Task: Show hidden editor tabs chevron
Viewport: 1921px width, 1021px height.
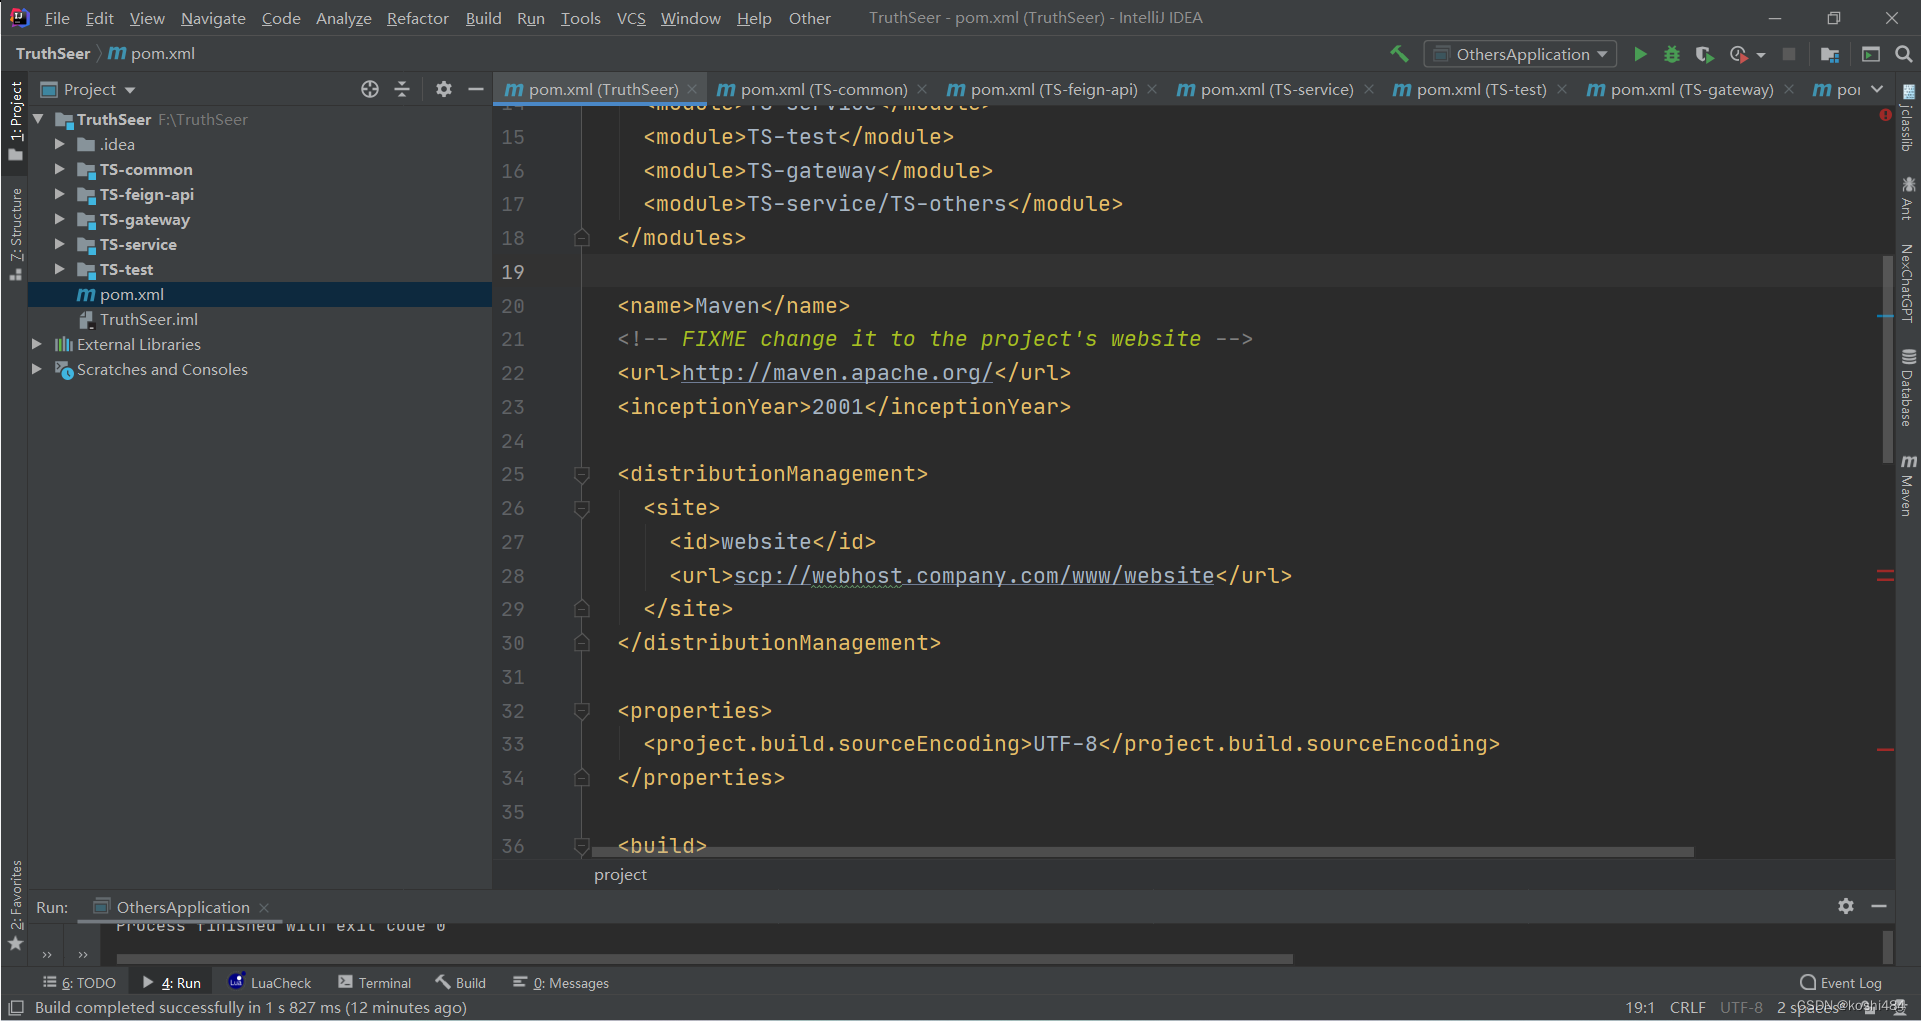Action: click(x=1877, y=90)
